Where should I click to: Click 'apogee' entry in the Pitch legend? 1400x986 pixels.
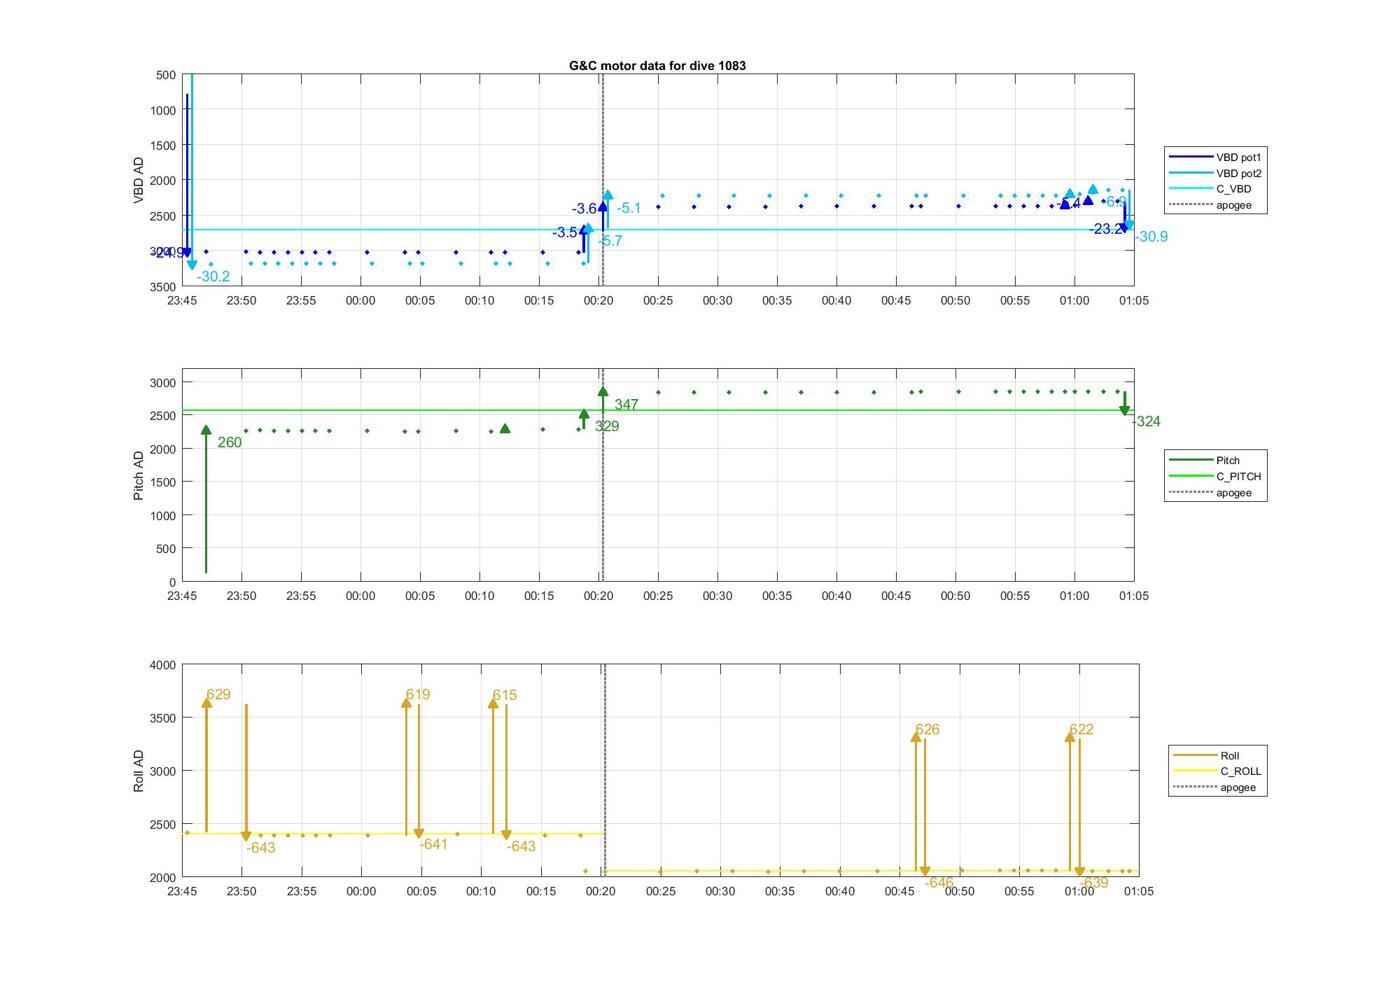[x=1215, y=492]
